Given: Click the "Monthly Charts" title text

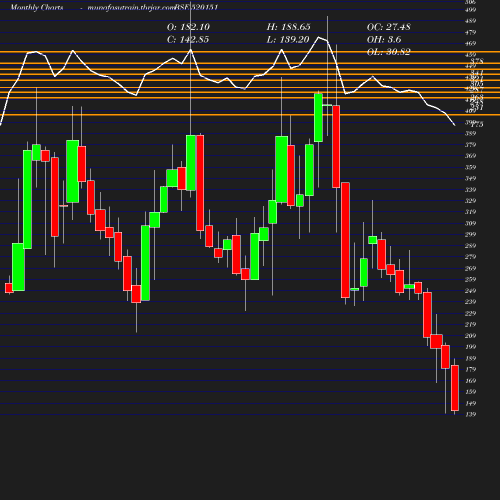Looking at the screenshot, I should (37, 7).
